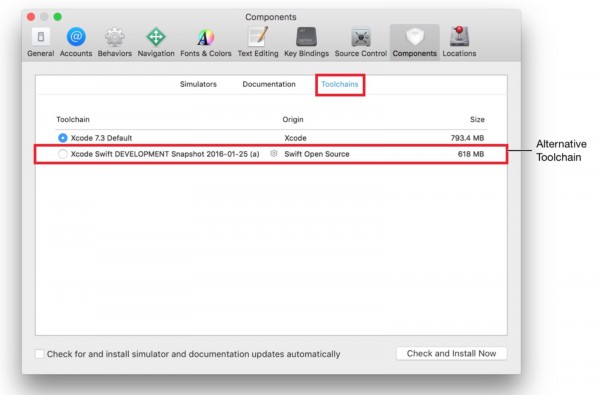Close the Components preferences window

click(x=31, y=17)
